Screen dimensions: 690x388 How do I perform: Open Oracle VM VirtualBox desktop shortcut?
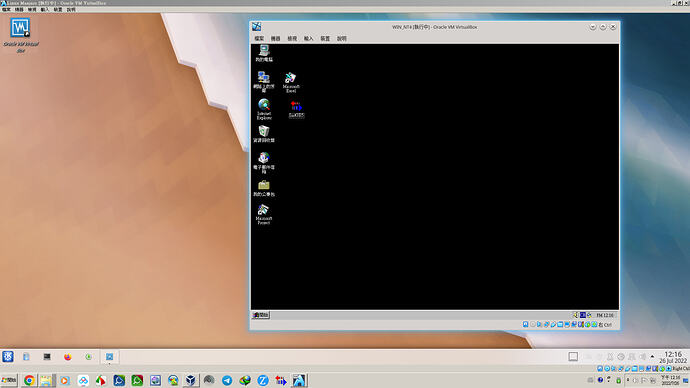click(20, 35)
